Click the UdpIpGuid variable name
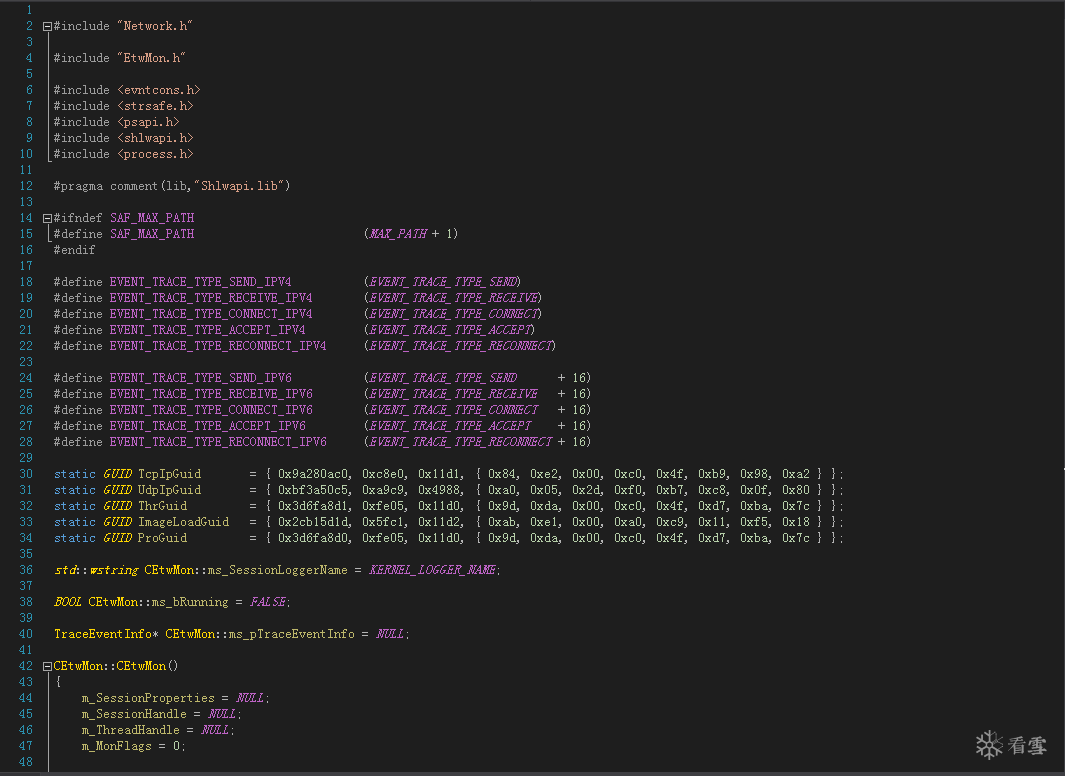 pos(170,490)
